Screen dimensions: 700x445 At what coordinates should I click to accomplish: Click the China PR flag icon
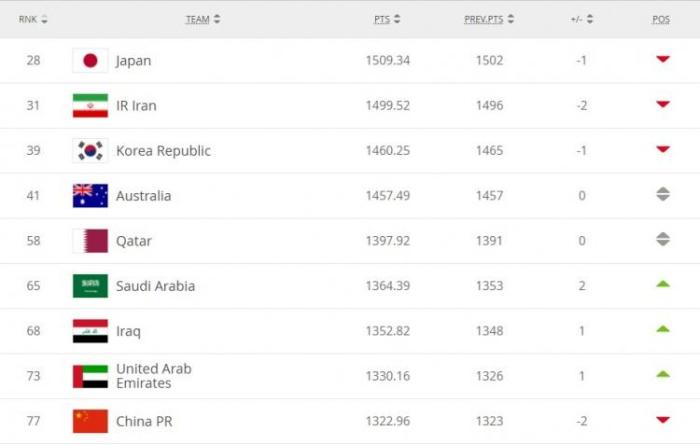(x=90, y=421)
